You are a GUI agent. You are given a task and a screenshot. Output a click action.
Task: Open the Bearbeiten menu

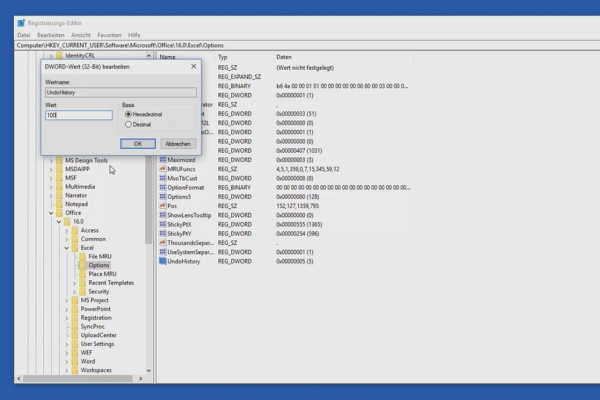click(x=51, y=35)
